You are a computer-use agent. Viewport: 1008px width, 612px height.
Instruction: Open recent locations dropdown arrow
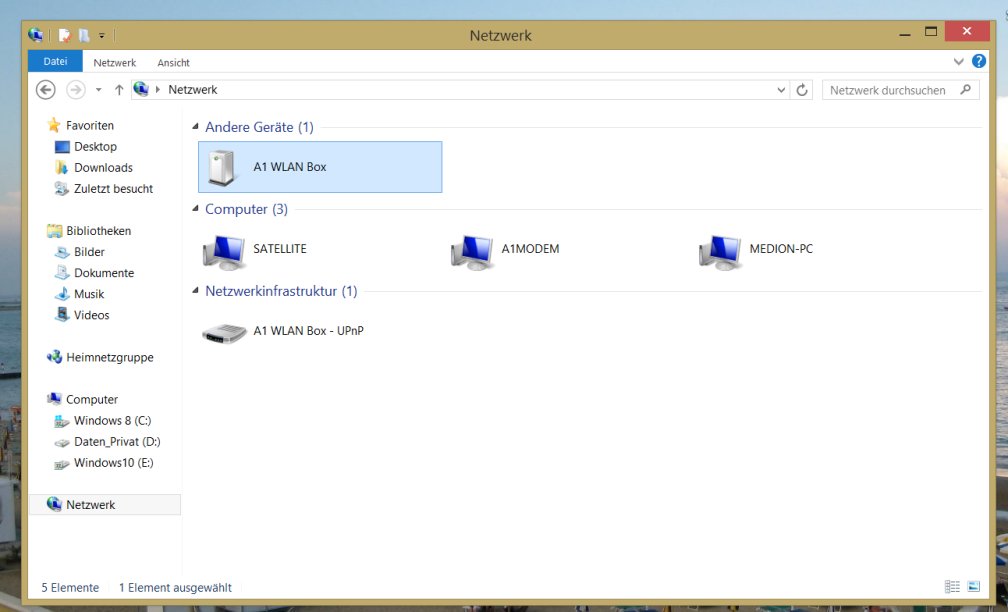98,90
